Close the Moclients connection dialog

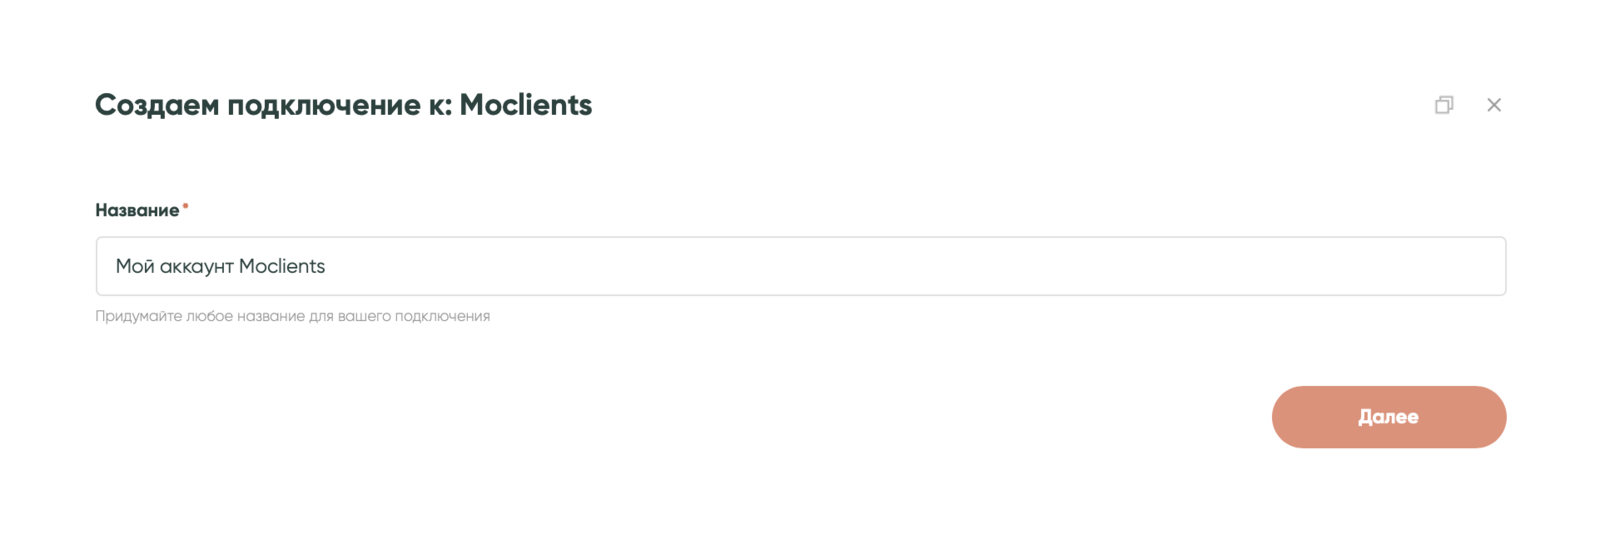coord(1494,105)
